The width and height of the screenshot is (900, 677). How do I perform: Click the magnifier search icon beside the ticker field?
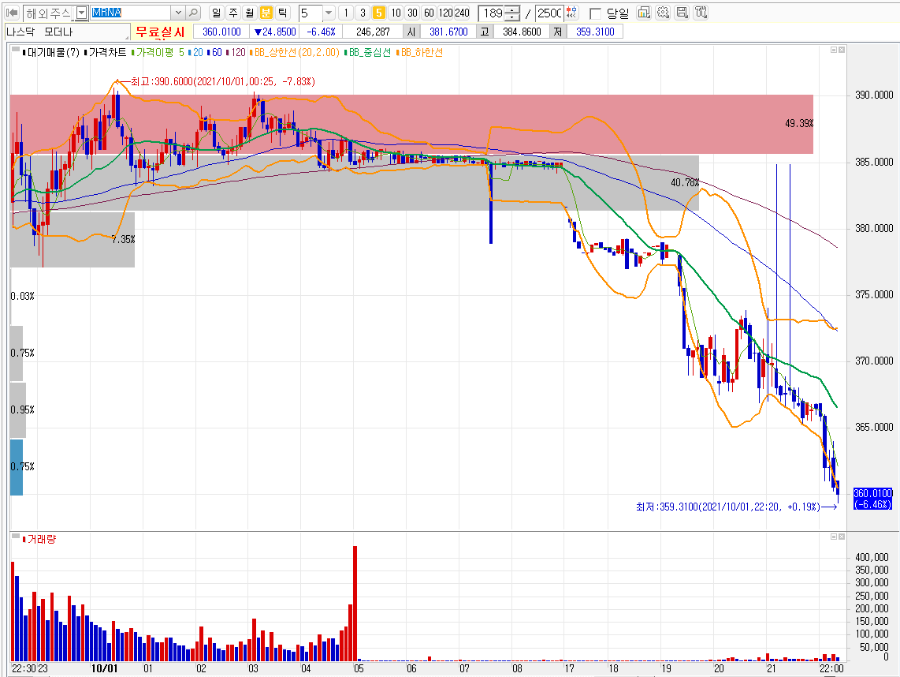pos(193,13)
